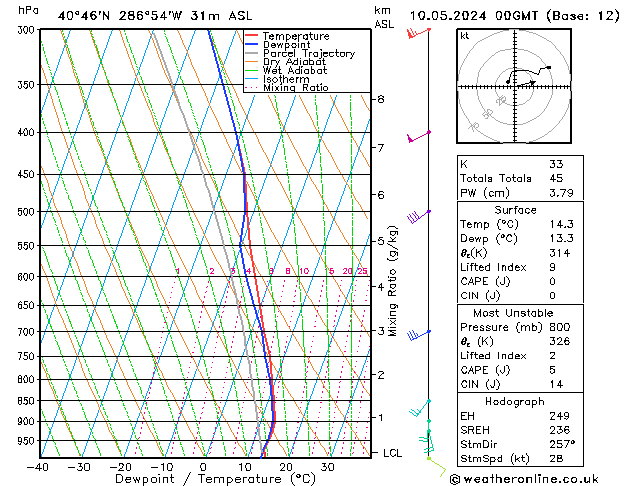Click the Surface section heading
The width and height of the screenshot is (629, 486).
(x=515, y=210)
